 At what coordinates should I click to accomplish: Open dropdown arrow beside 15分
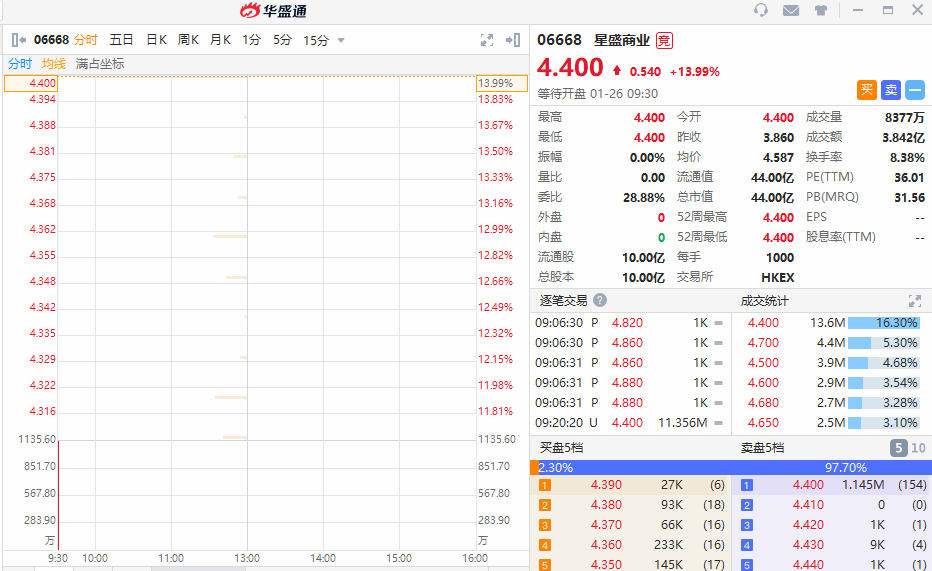point(341,40)
